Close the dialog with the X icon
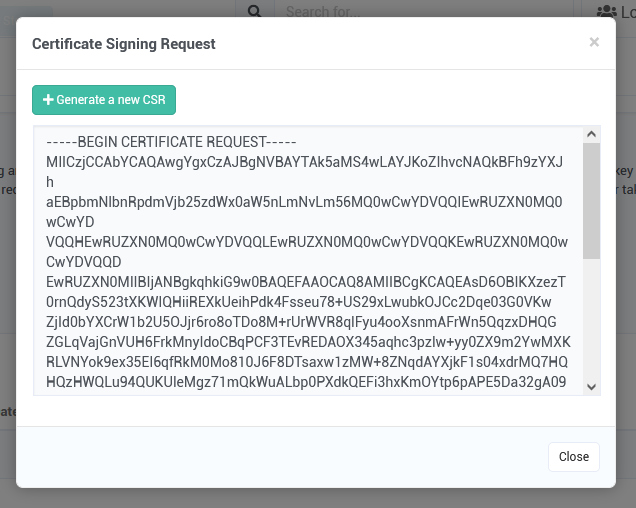The height and width of the screenshot is (508, 636). (x=594, y=42)
